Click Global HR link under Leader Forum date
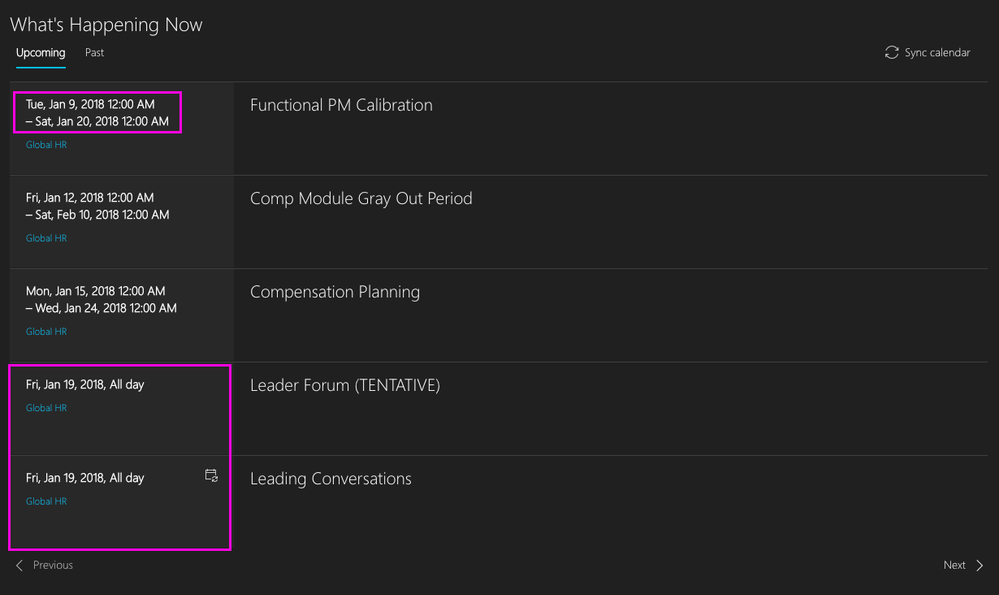999x595 pixels. (x=46, y=408)
